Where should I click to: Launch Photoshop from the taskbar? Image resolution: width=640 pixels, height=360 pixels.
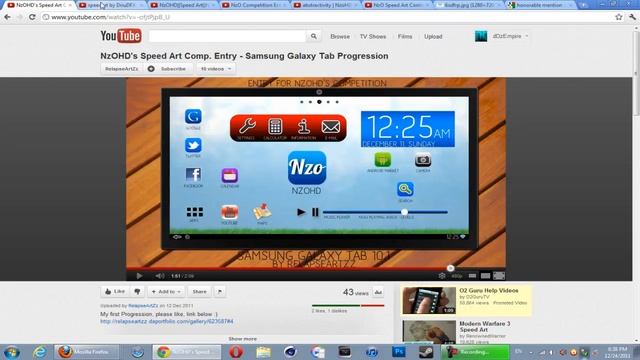point(399,352)
